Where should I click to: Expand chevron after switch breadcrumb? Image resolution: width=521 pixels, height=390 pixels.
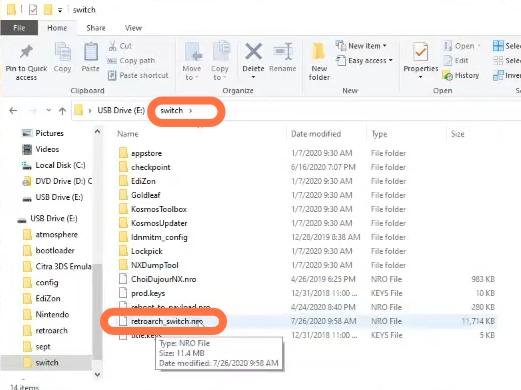pos(190,111)
